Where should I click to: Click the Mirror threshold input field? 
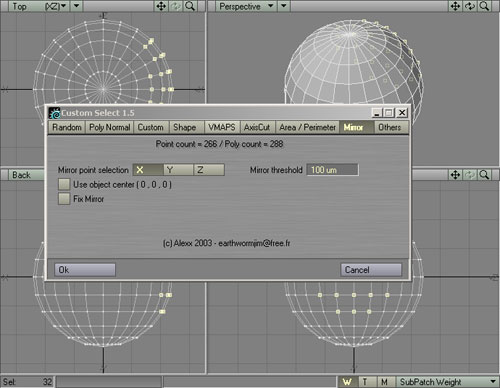click(332, 170)
